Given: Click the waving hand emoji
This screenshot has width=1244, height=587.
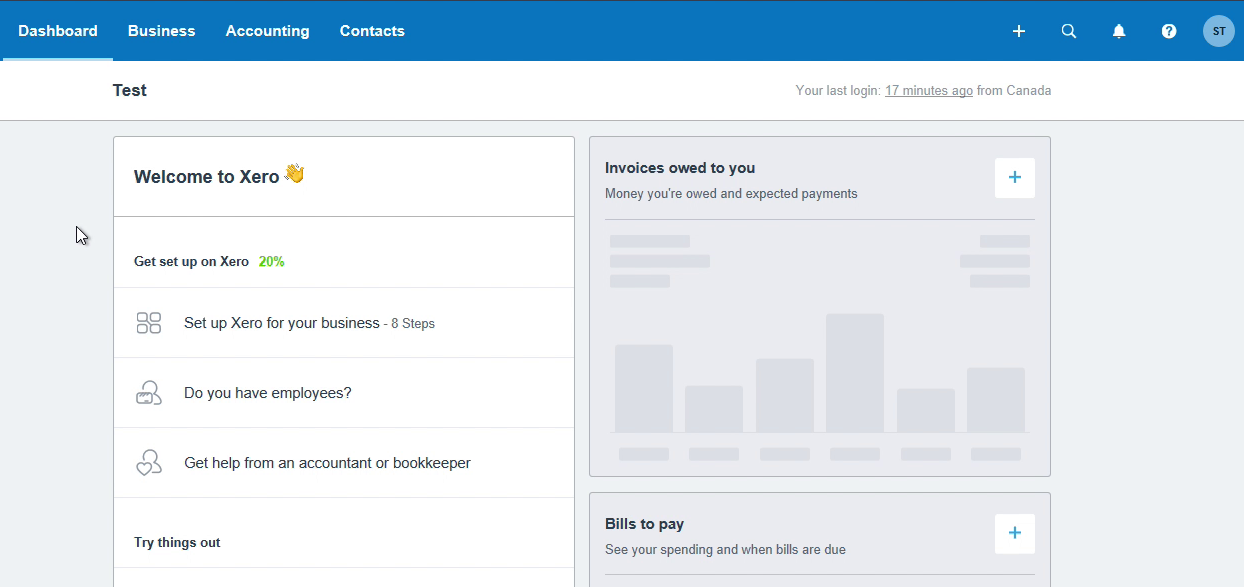Looking at the screenshot, I should pos(294,174).
